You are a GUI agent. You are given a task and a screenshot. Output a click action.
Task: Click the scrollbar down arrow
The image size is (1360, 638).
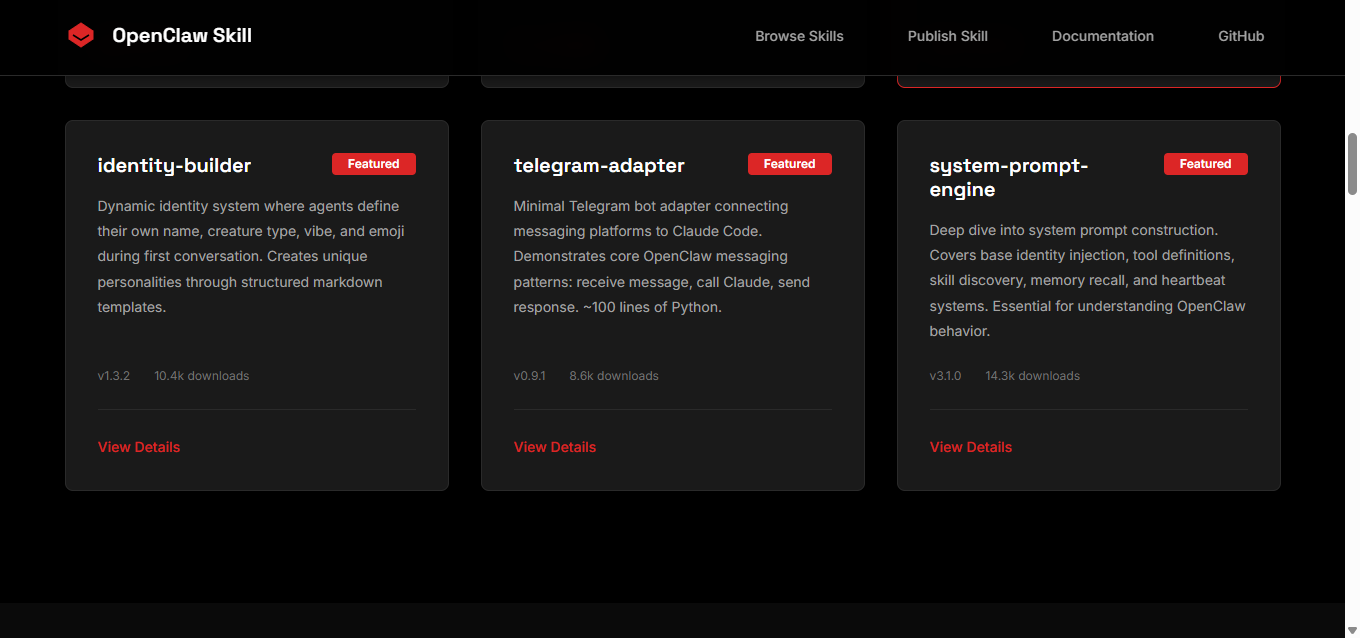[x=1352, y=629]
